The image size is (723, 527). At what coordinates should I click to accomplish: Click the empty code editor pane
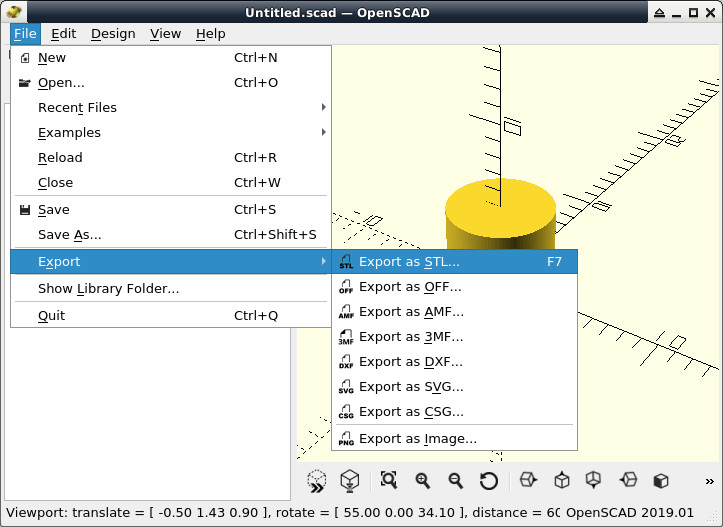[x=148, y=413]
